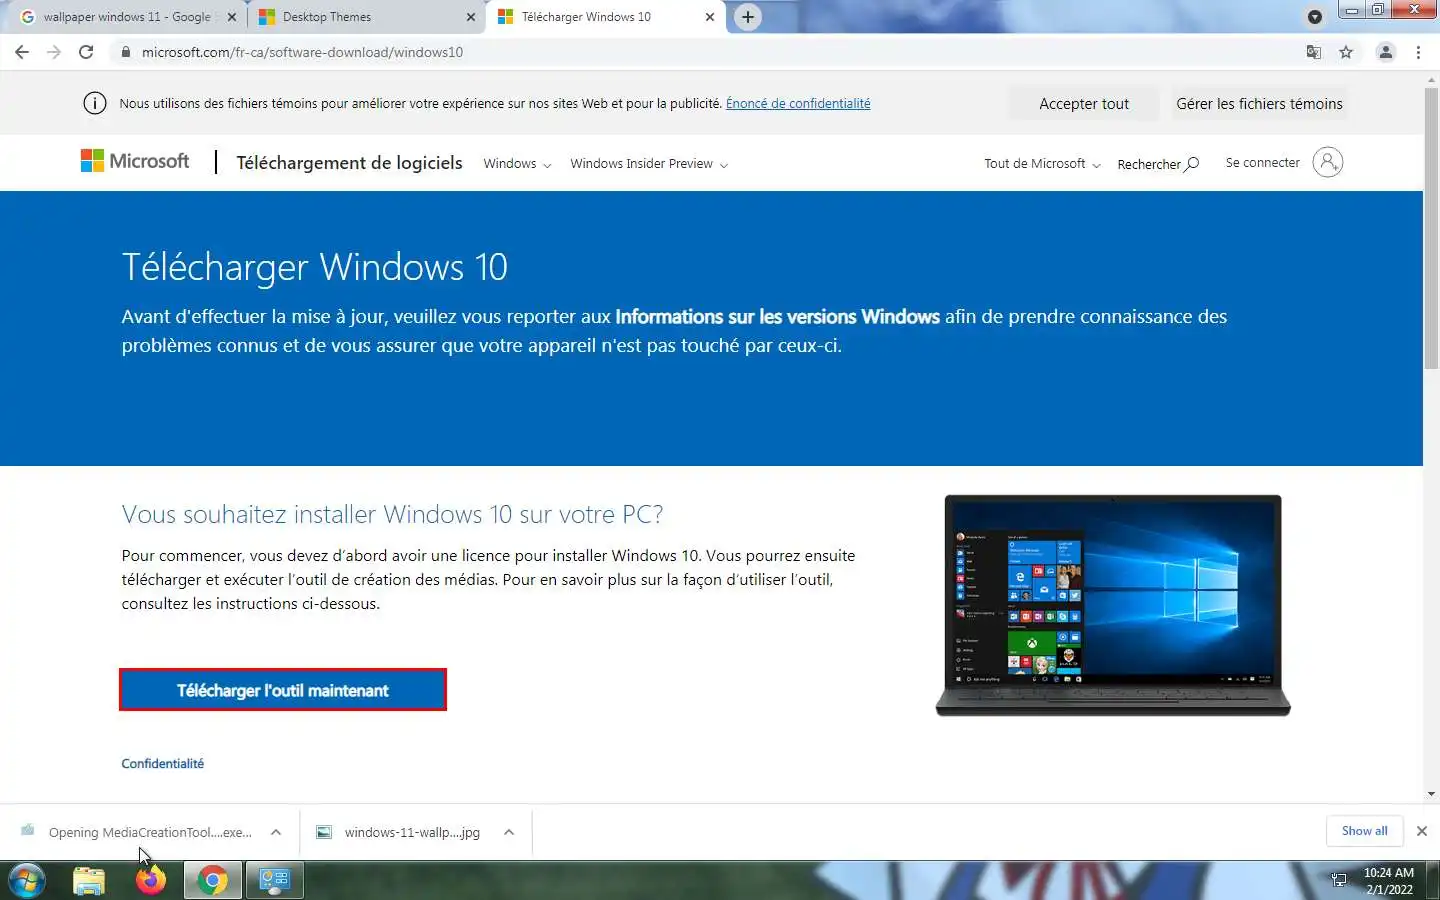Open the translate page icon in address bar
This screenshot has height=900, width=1440.
click(x=1314, y=52)
